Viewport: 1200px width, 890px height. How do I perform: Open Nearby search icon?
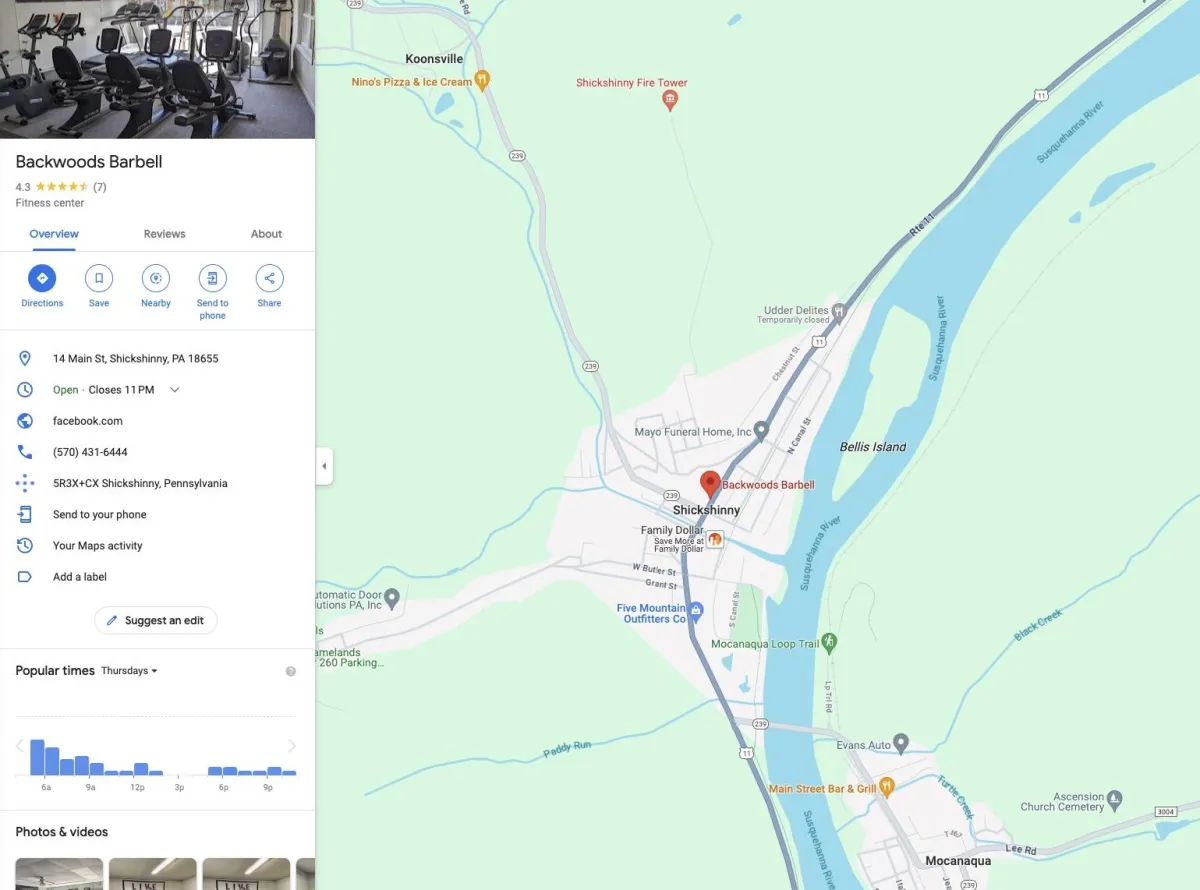coord(156,278)
